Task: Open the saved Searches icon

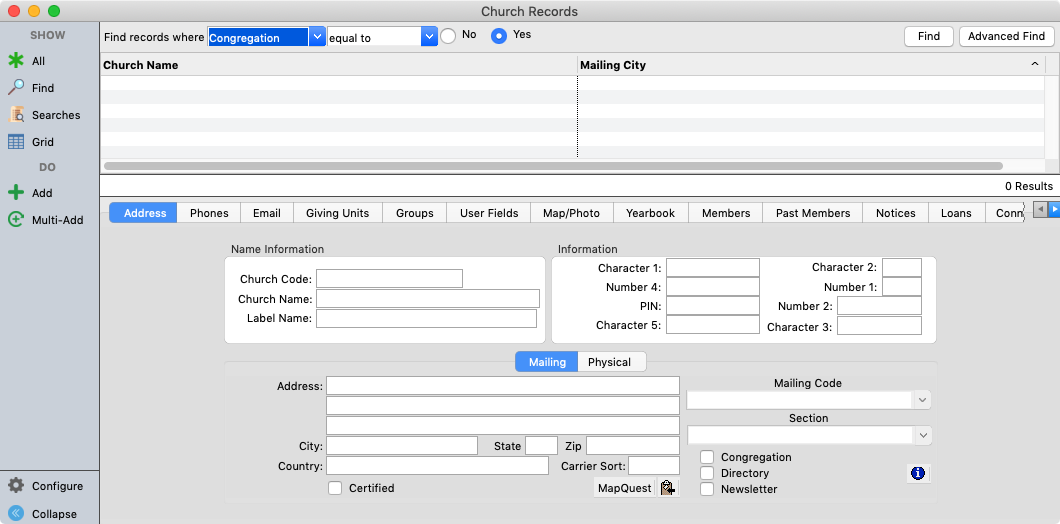Action: (x=16, y=115)
